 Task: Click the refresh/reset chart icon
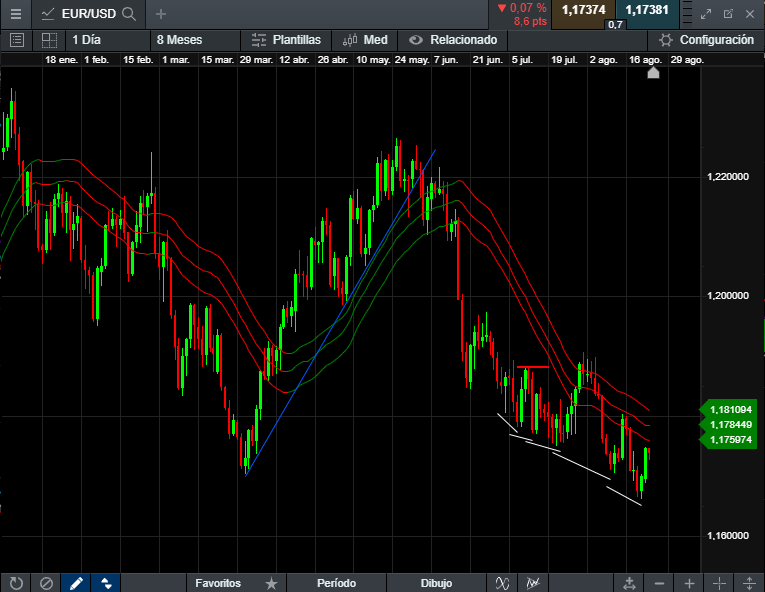tap(16, 583)
